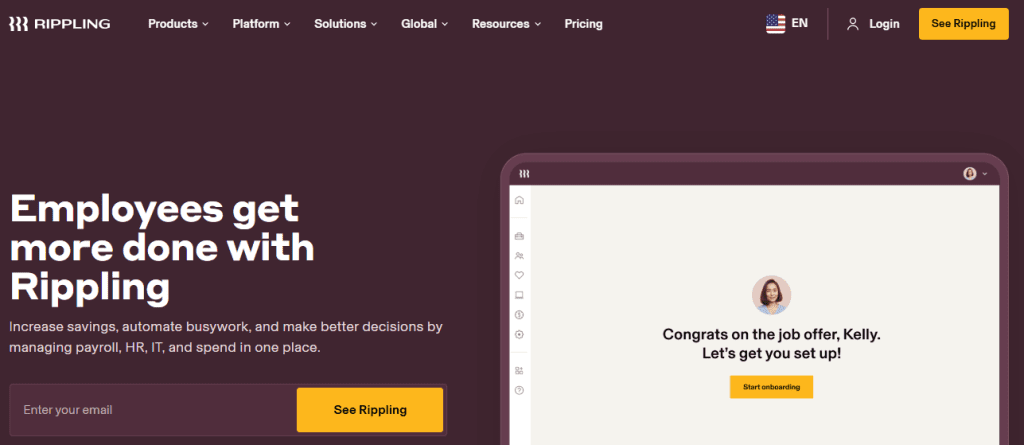Expand the Platform dropdown menu
Image resolution: width=1024 pixels, height=445 pixels.
[262, 24]
